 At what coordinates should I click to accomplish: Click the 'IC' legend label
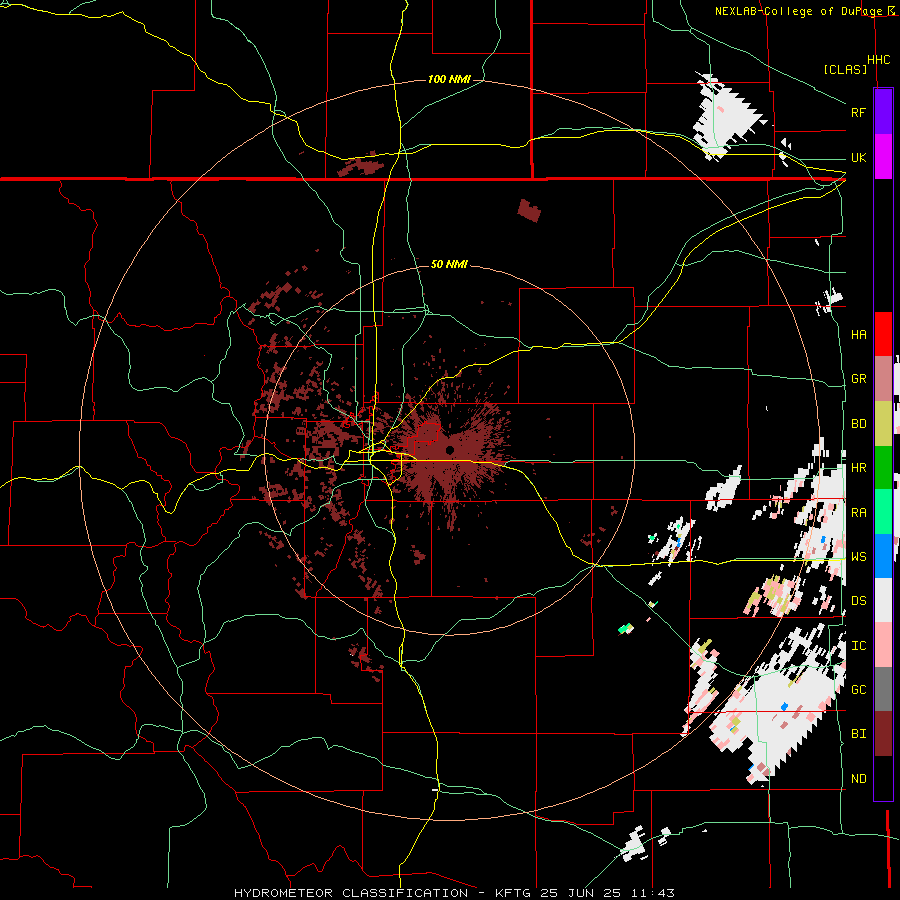[858, 645]
